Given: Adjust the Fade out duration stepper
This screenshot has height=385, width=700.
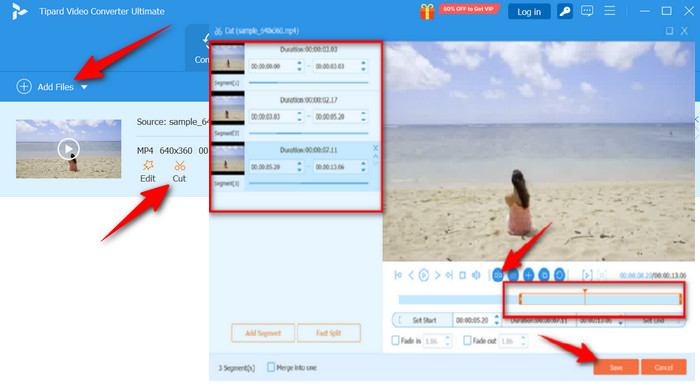Looking at the screenshot, I should point(524,341).
